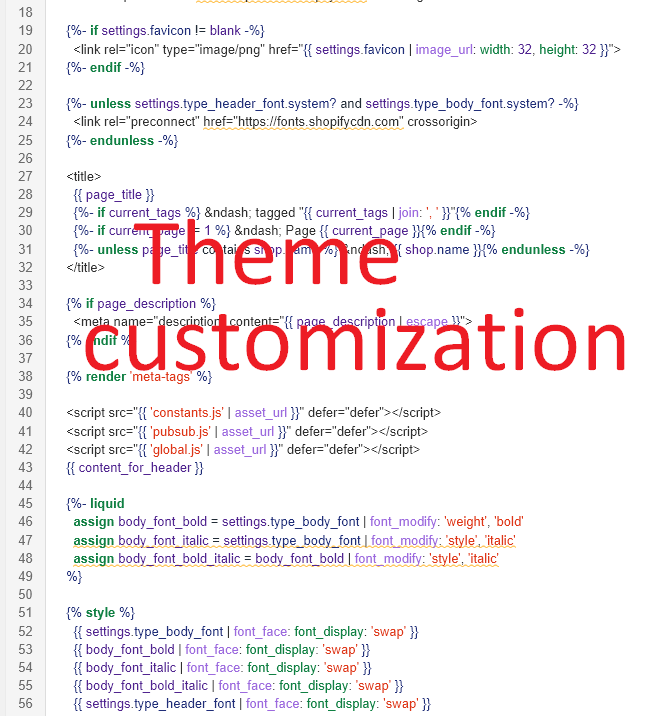
Task: Click the '{%- endunless -%}' line
Action: [122, 141]
